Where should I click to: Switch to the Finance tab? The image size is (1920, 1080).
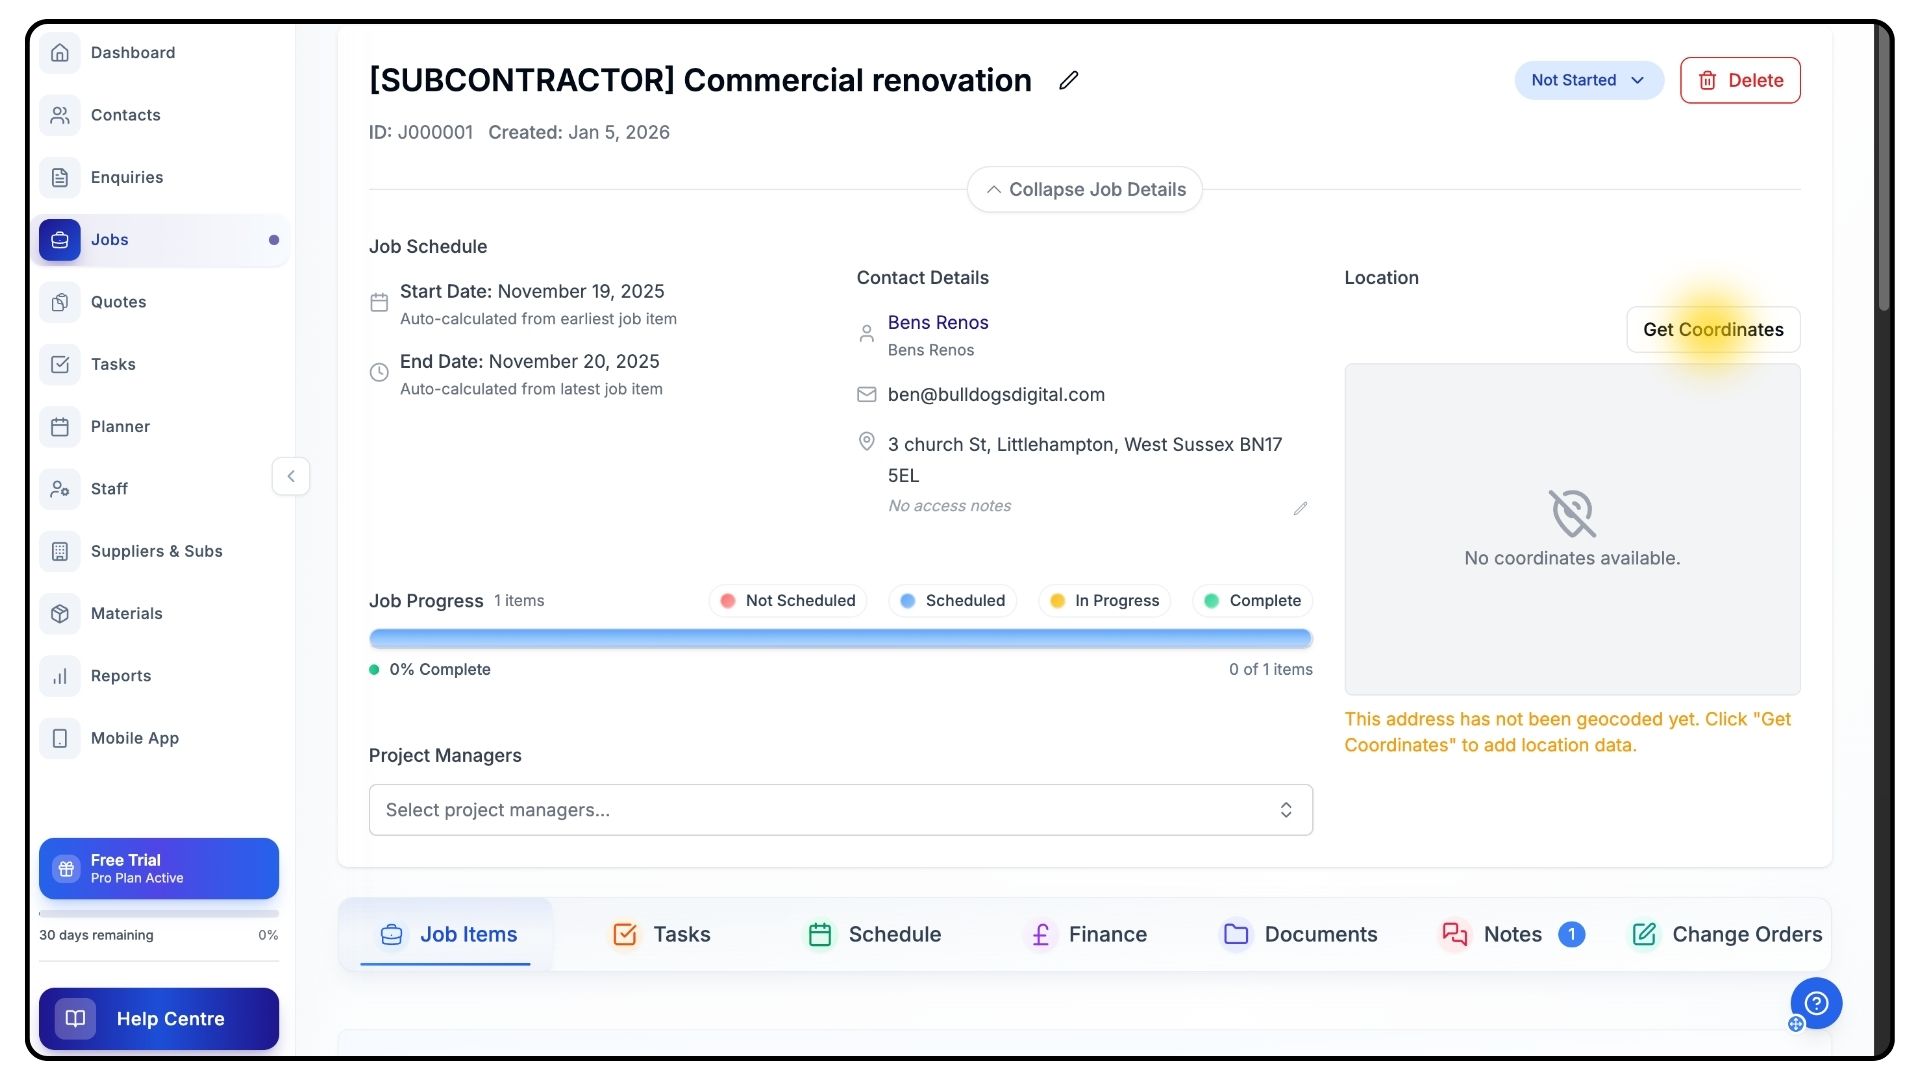coord(1089,934)
